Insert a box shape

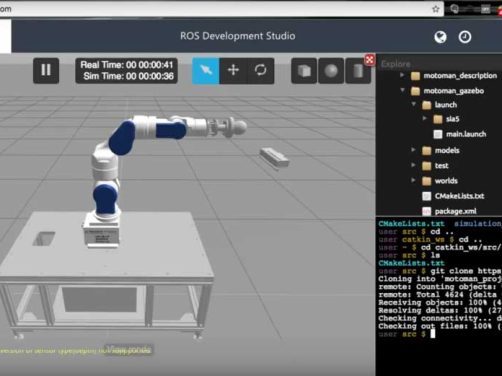click(304, 70)
